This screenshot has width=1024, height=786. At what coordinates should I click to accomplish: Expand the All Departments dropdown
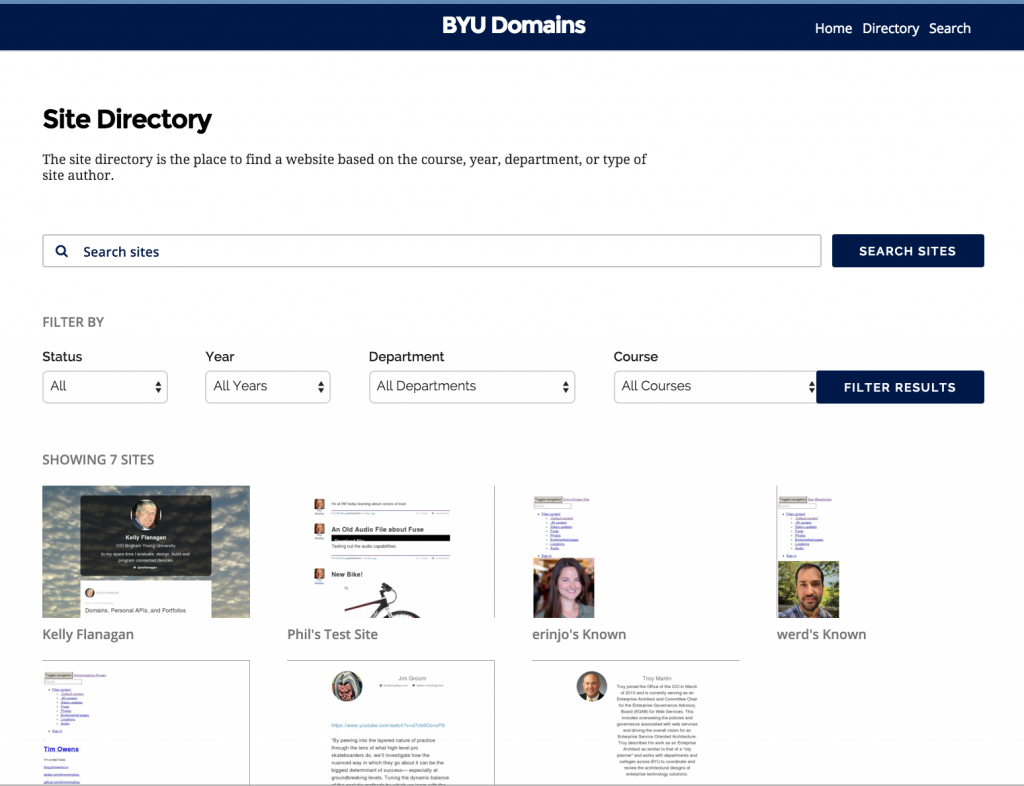[472, 386]
